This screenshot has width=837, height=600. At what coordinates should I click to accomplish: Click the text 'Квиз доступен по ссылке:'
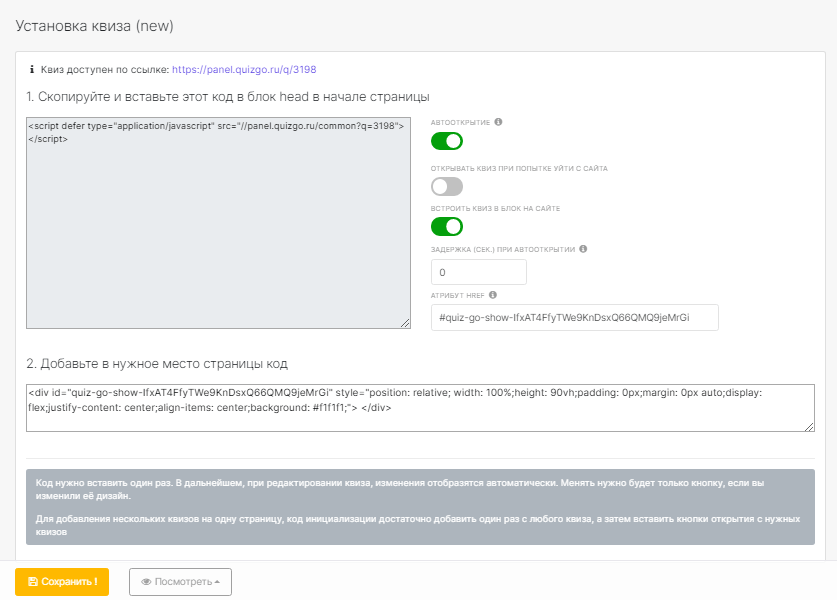pos(105,69)
